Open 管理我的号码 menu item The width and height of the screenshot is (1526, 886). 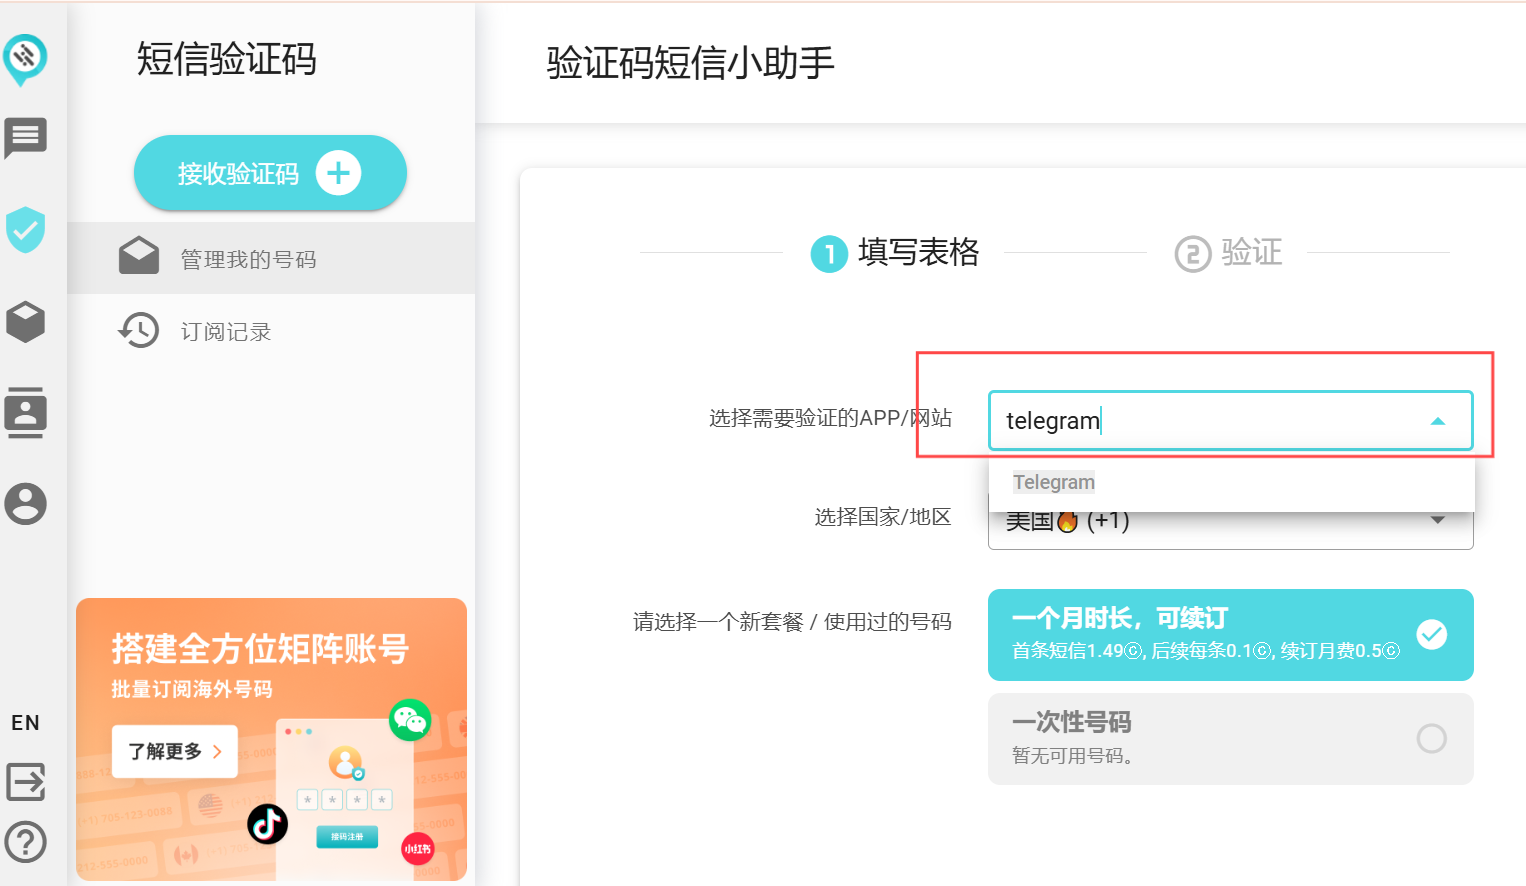click(x=271, y=258)
